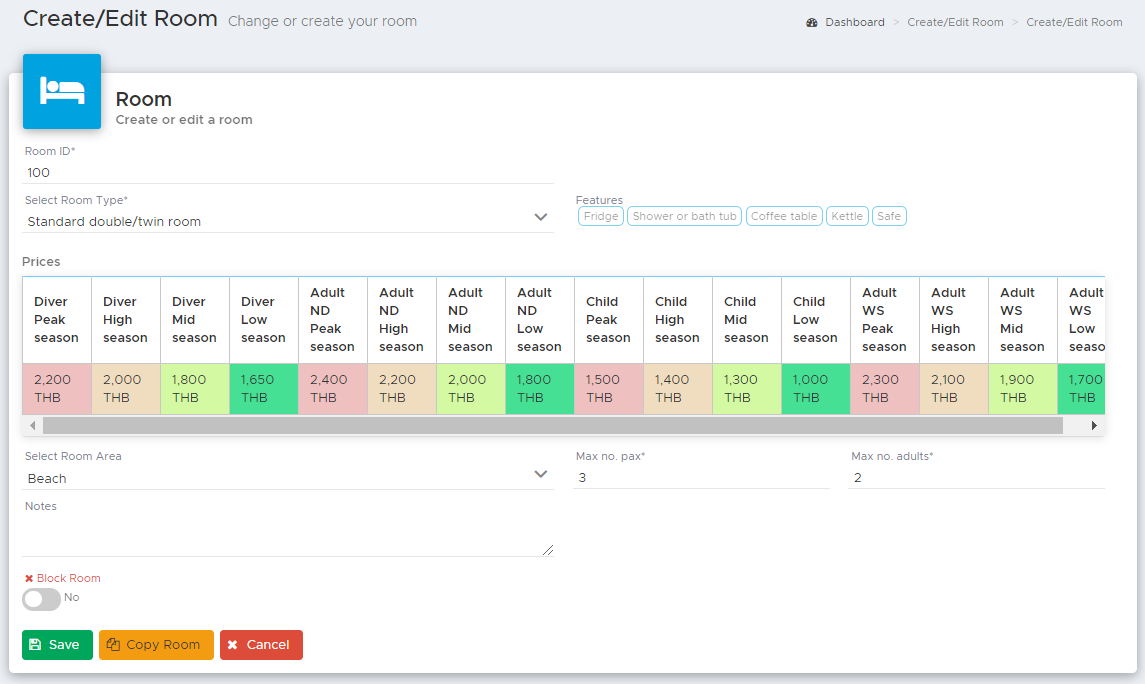Toggle the Fridge feature tag

(x=601, y=216)
